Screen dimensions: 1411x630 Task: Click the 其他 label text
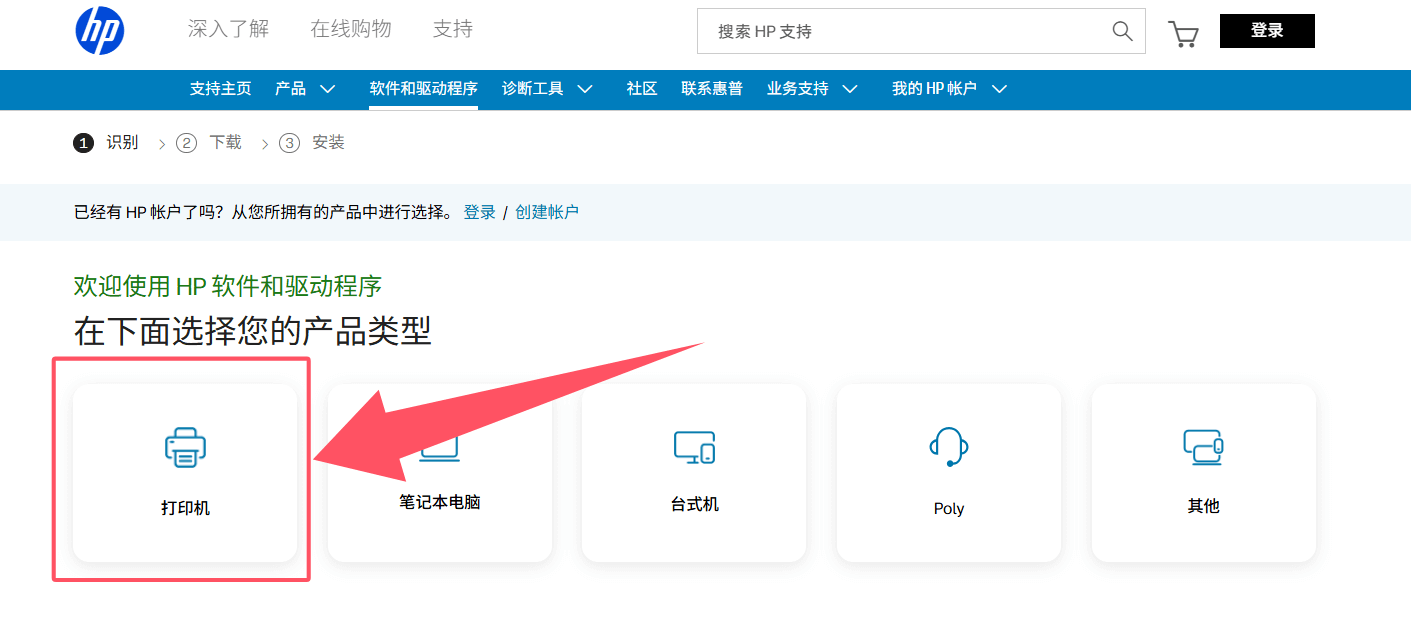coord(1204,506)
